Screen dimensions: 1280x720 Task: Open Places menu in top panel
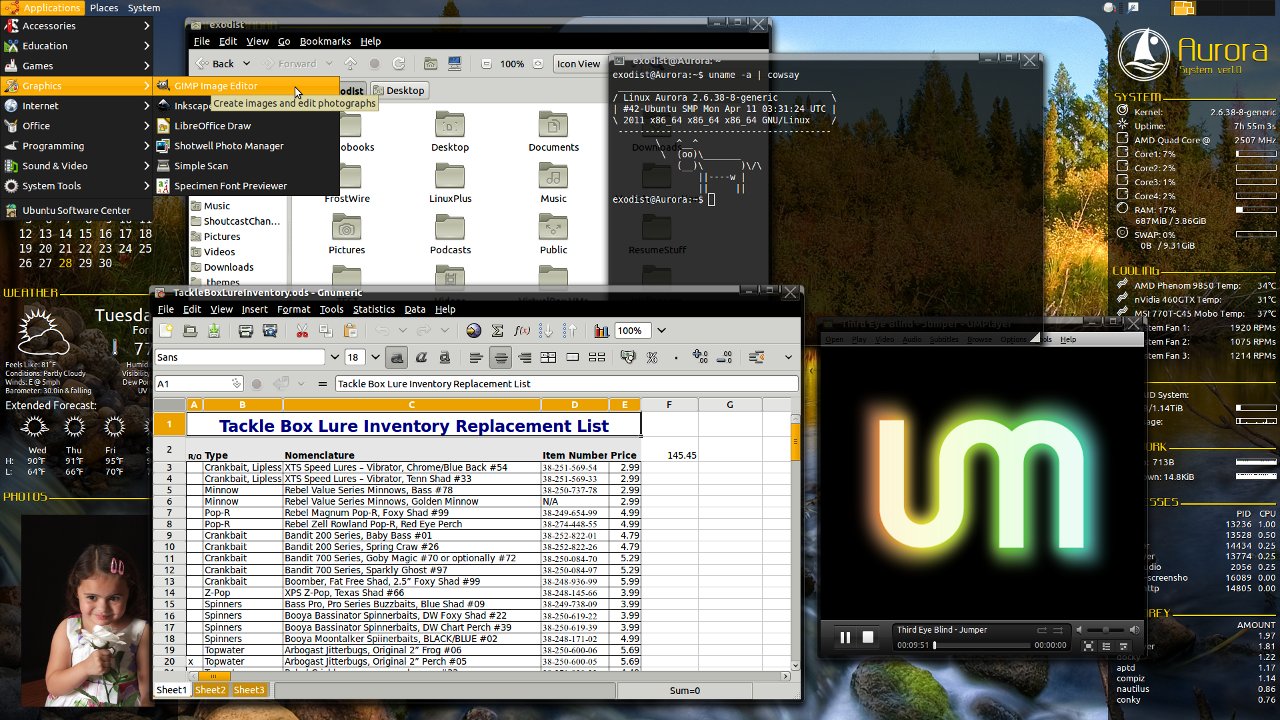(x=103, y=7)
